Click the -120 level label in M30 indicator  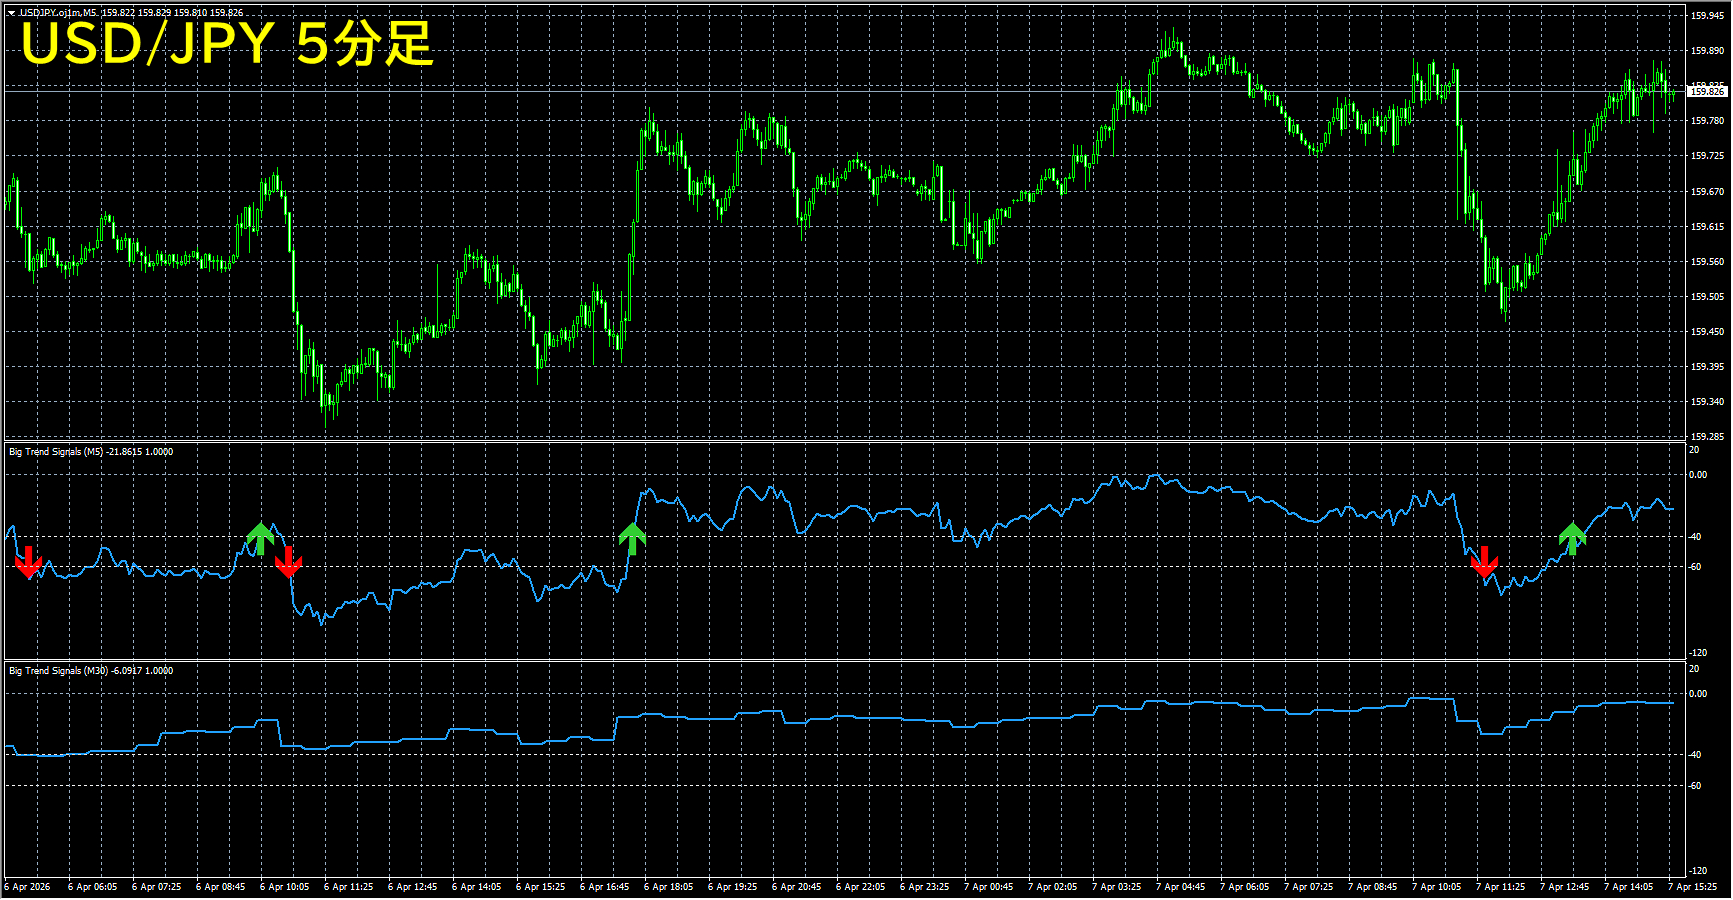(1697, 872)
